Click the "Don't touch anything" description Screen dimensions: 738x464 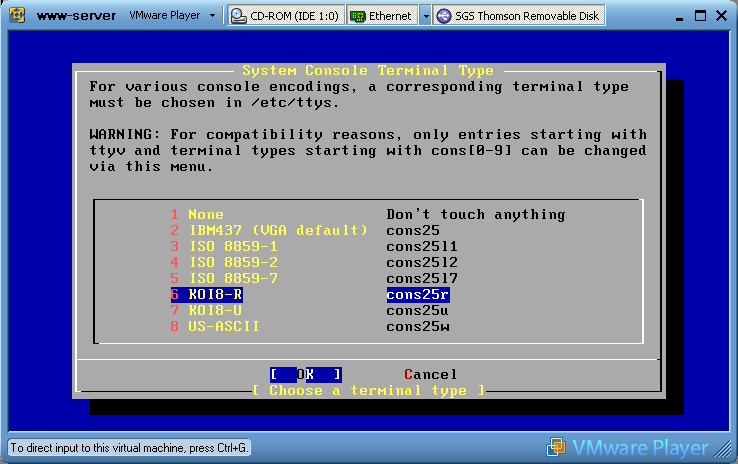tap(476, 215)
